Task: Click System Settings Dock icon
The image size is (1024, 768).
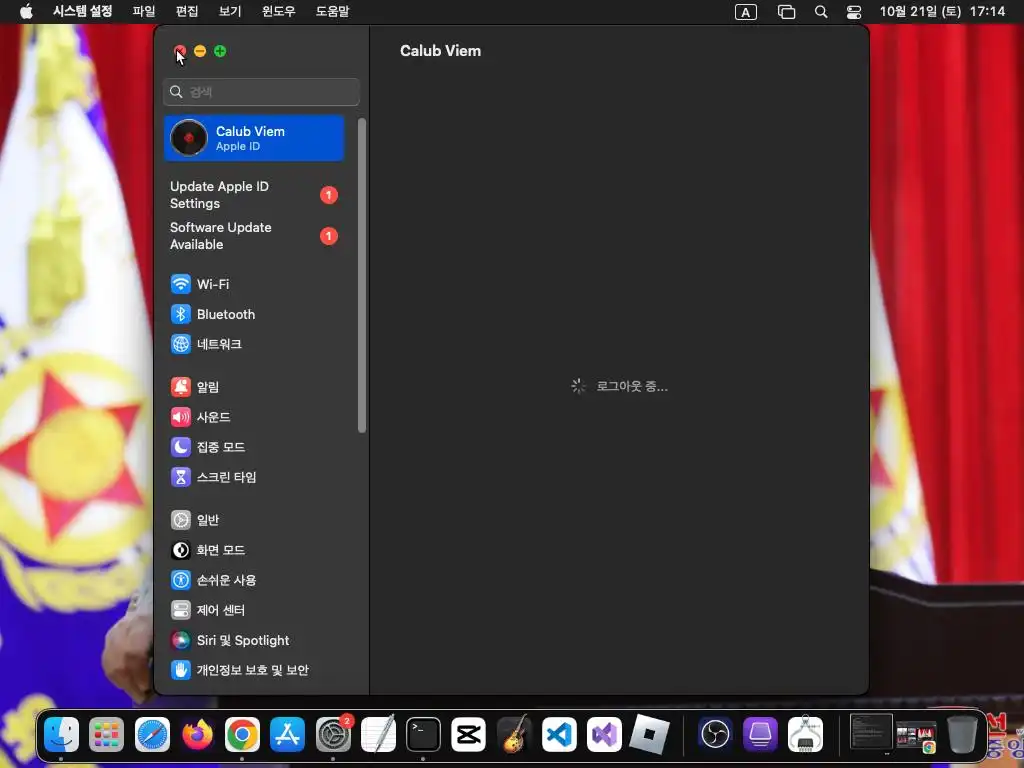Action: 333,734
